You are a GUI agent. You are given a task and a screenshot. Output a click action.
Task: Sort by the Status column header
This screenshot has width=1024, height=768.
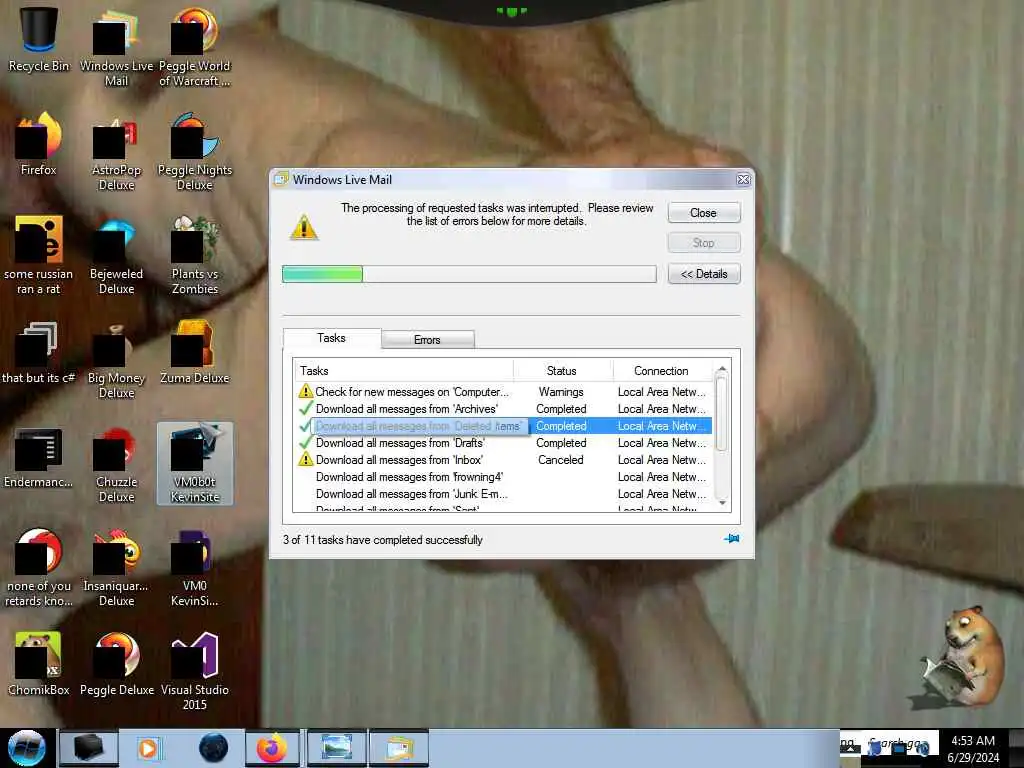click(562, 370)
